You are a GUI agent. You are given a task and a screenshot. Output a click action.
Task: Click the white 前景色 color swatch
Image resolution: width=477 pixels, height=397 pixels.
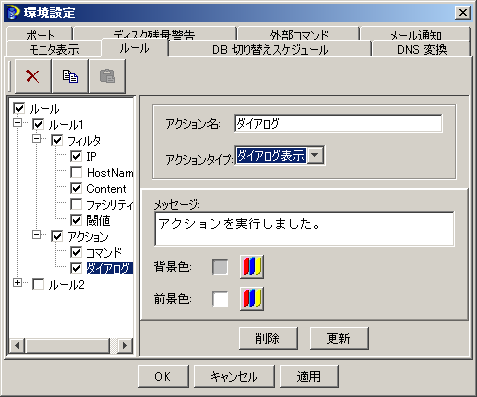(220, 299)
